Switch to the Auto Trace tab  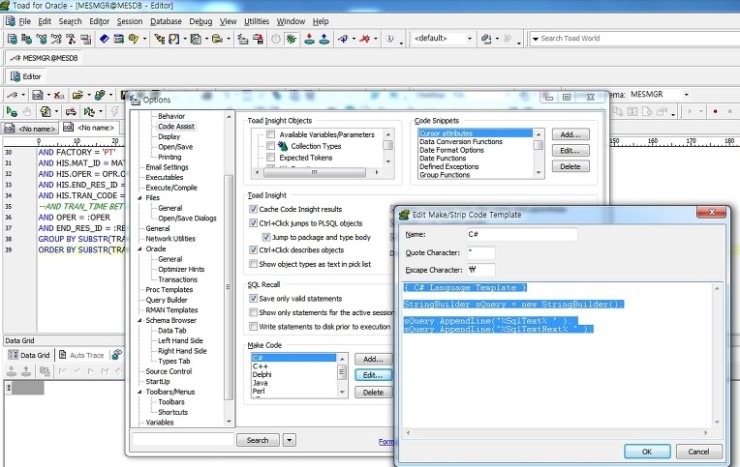[80, 355]
